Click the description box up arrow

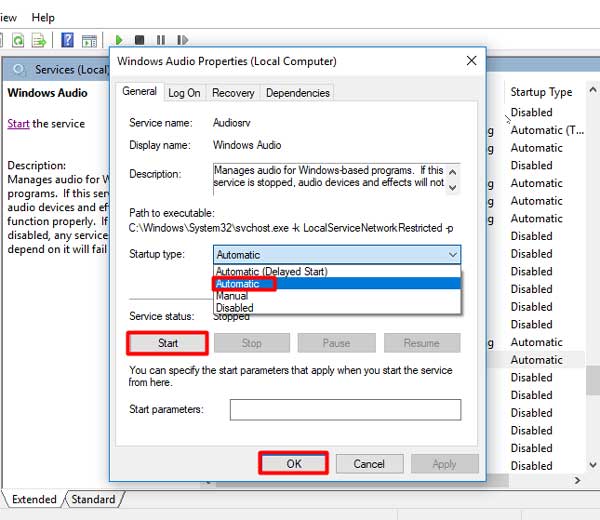click(x=452, y=172)
